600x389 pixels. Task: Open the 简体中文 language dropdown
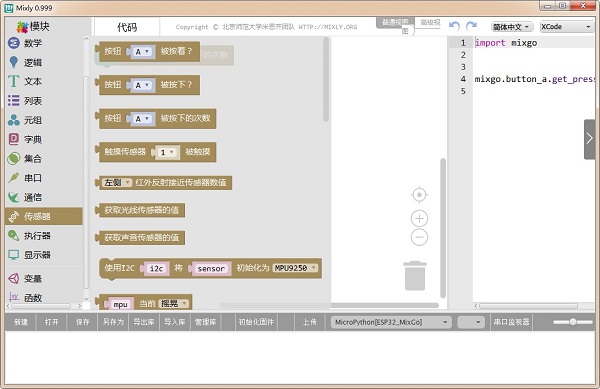tap(512, 27)
